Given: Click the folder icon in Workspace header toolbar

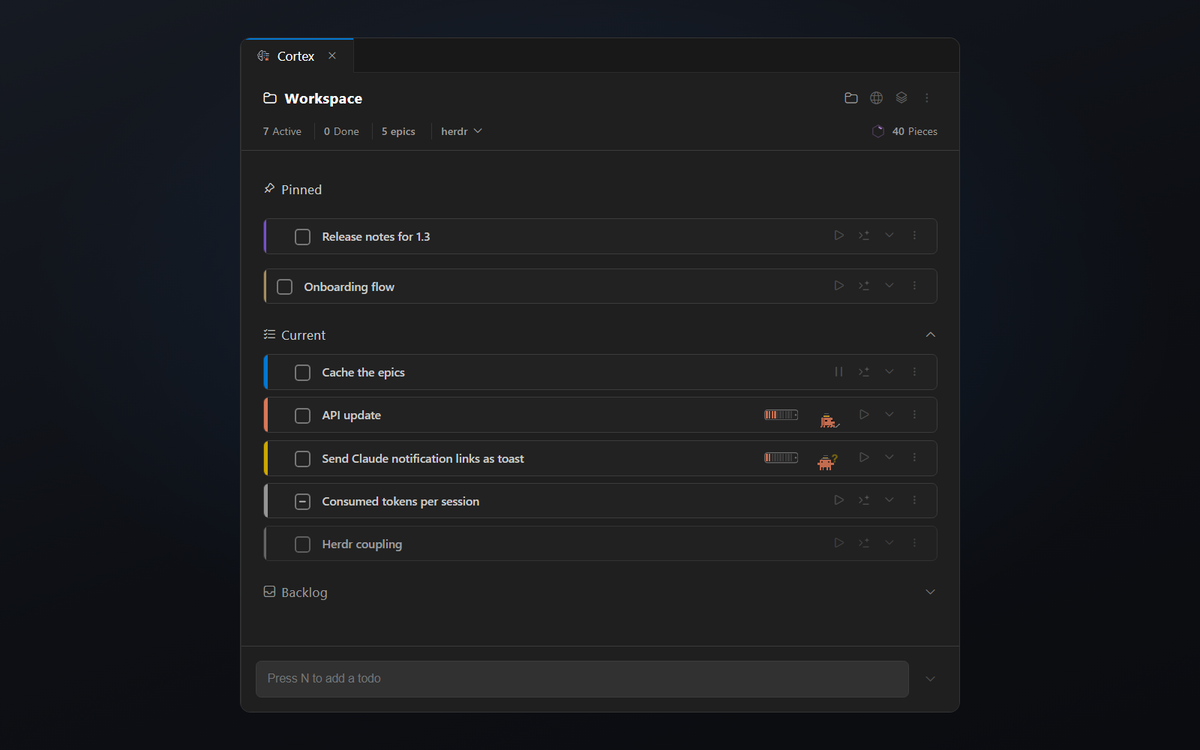Looking at the screenshot, I should (x=851, y=98).
